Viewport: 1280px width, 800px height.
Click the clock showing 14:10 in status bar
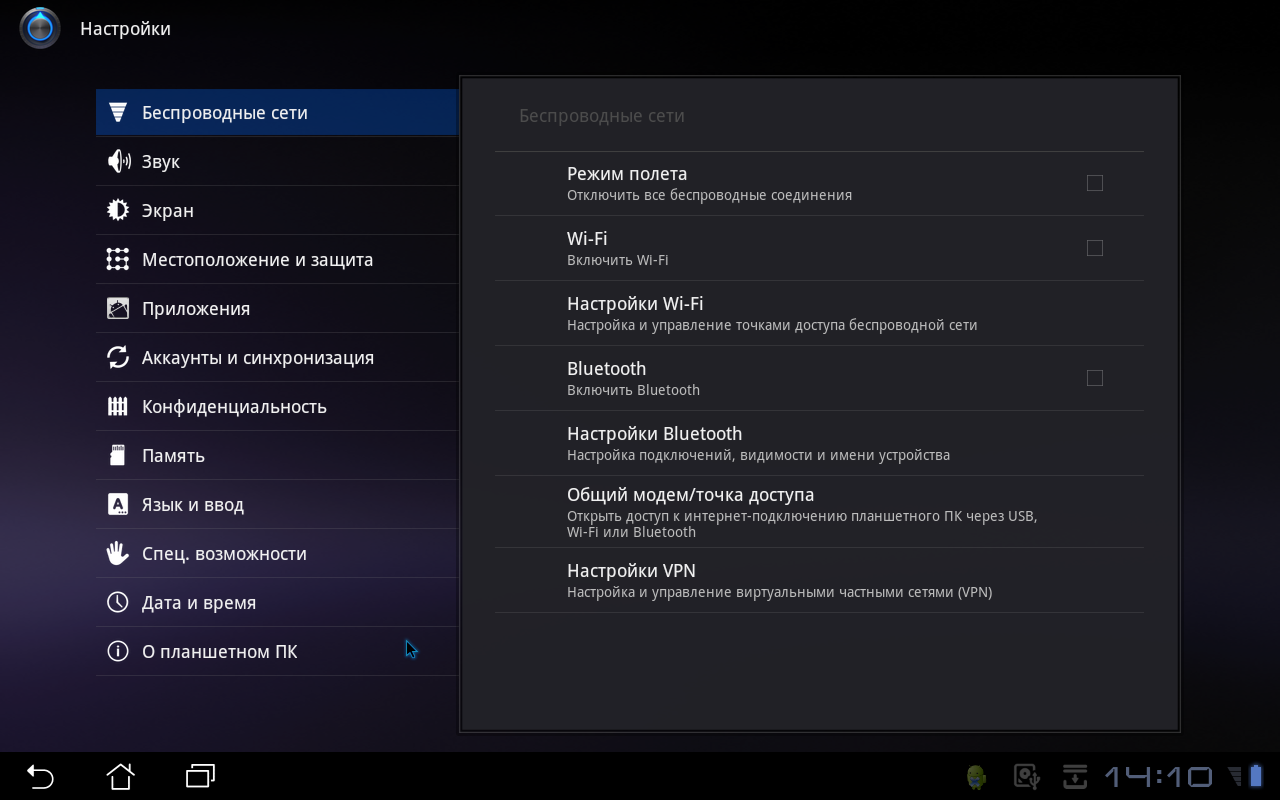click(1158, 776)
